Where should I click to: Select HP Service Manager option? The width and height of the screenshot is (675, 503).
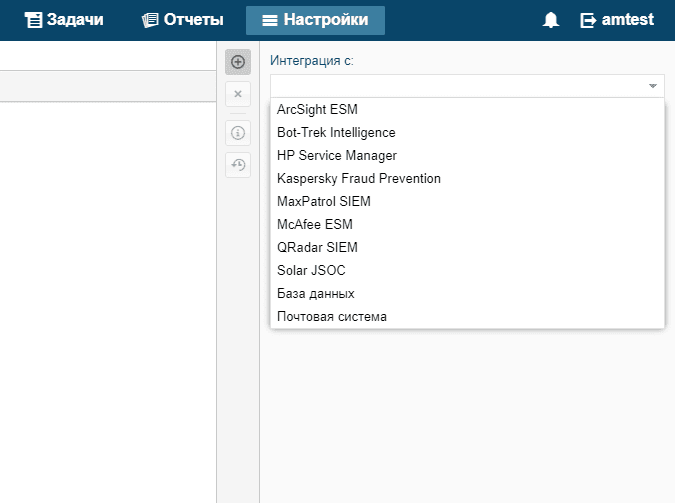[x=337, y=155]
